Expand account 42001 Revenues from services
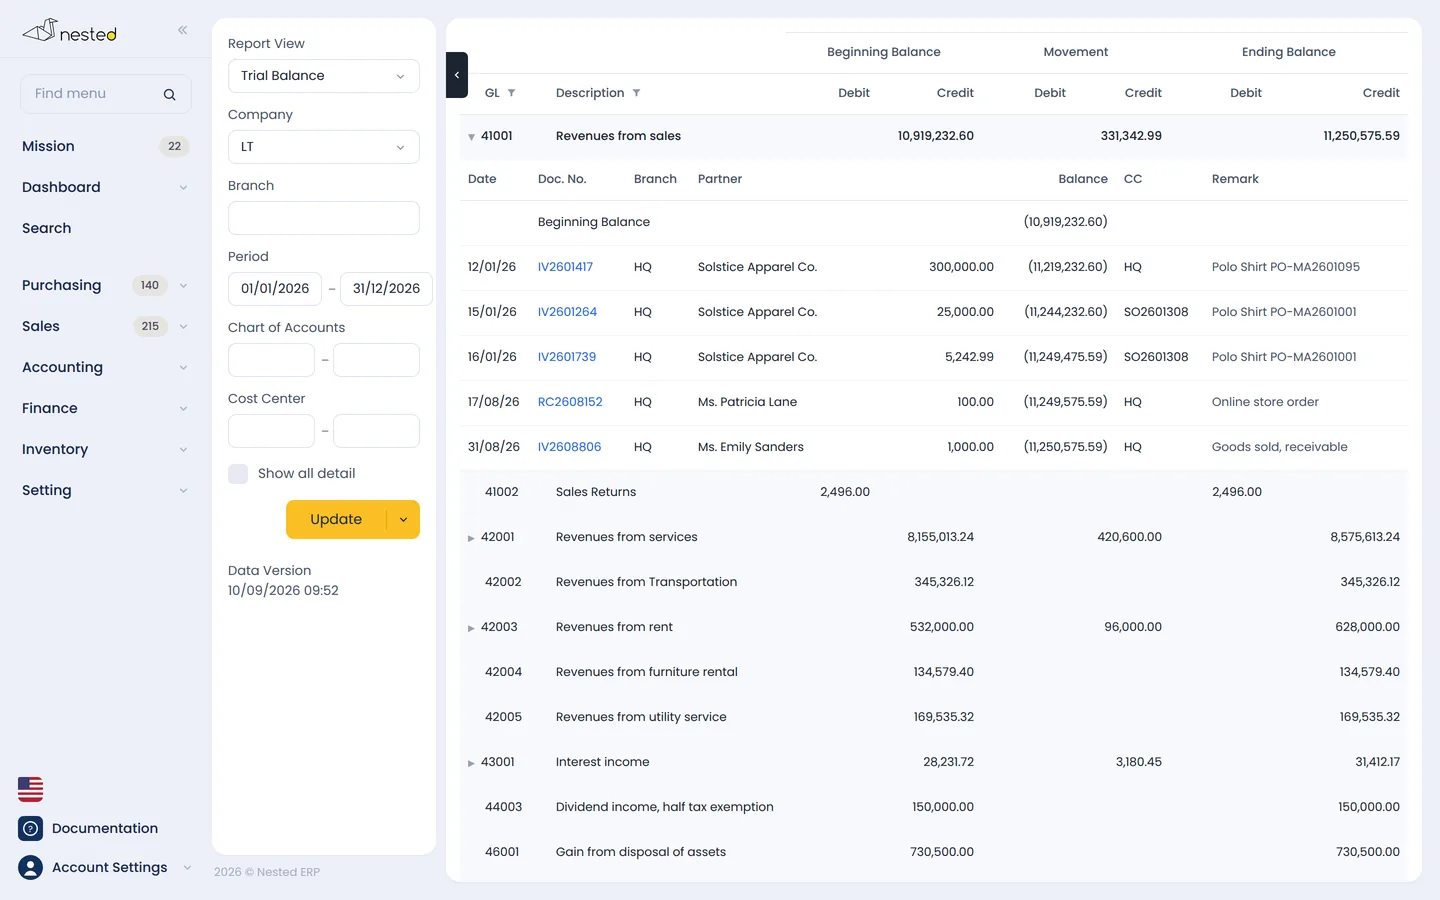 (x=471, y=538)
